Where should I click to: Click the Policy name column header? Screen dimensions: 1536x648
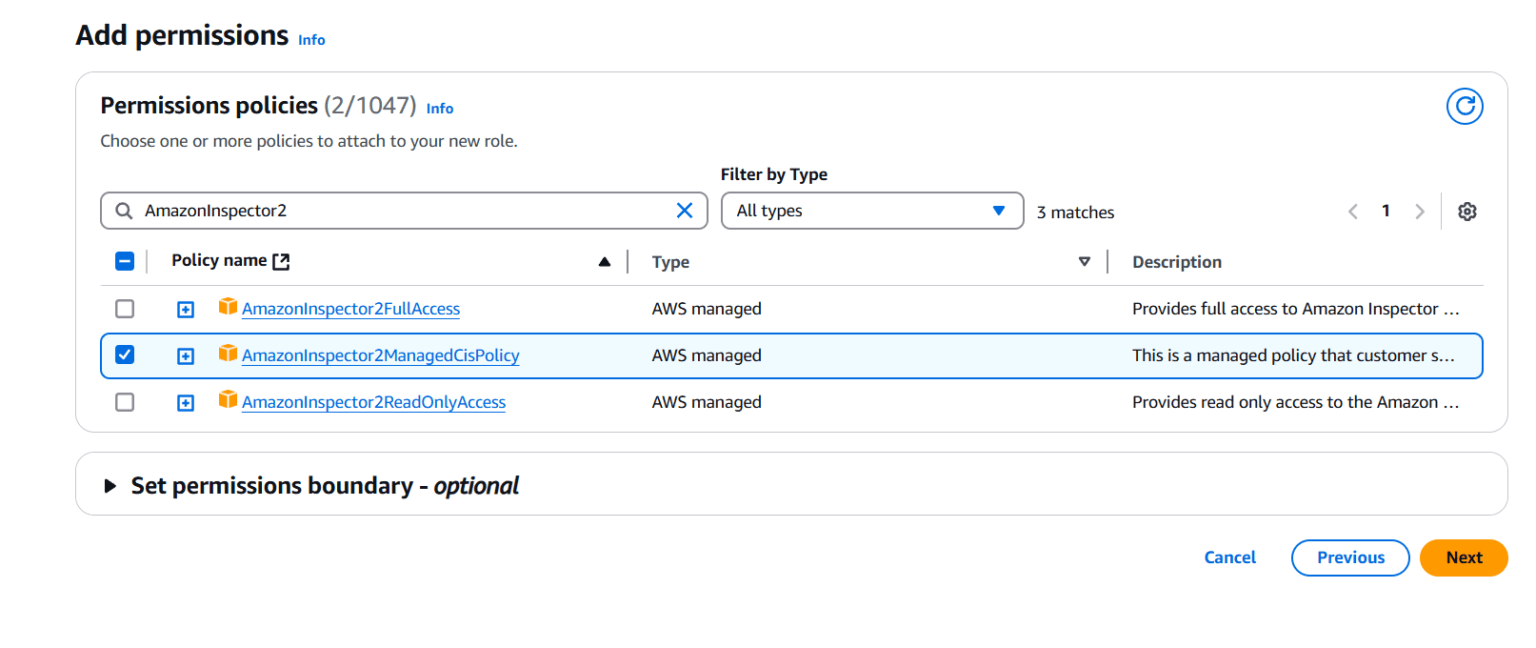[x=219, y=260]
